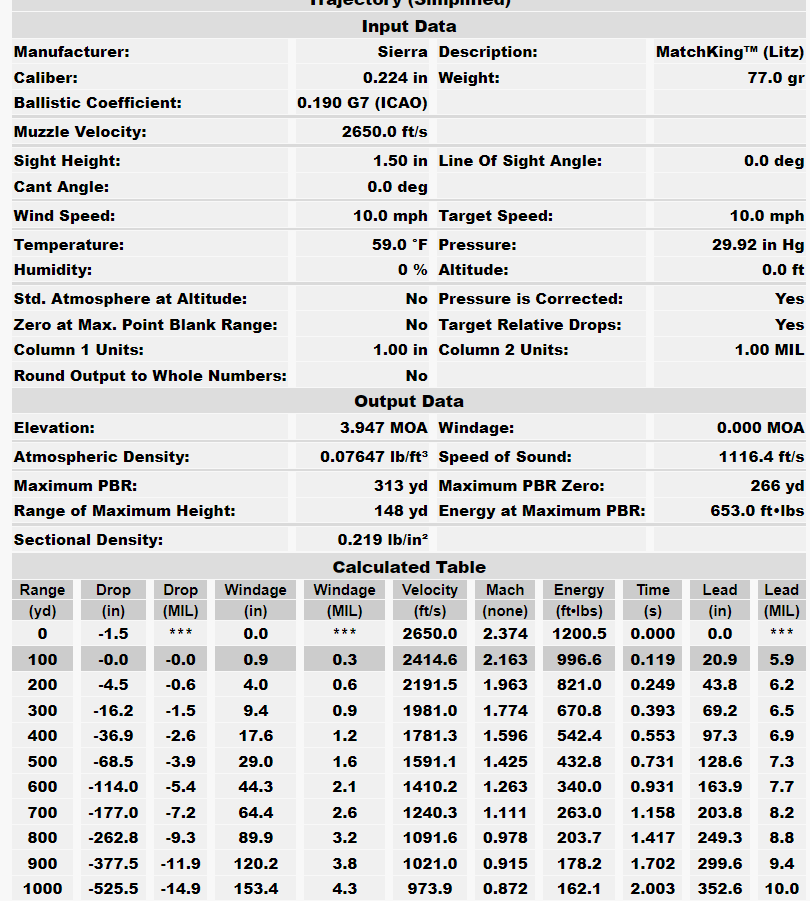
Task: Select the range cell "600"
Action: coord(43,787)
